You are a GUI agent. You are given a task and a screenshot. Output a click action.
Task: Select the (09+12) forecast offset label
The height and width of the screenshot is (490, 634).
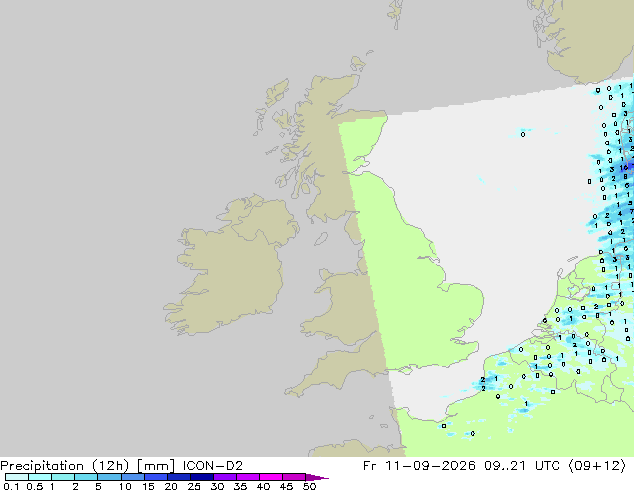(x=597, y=466)
